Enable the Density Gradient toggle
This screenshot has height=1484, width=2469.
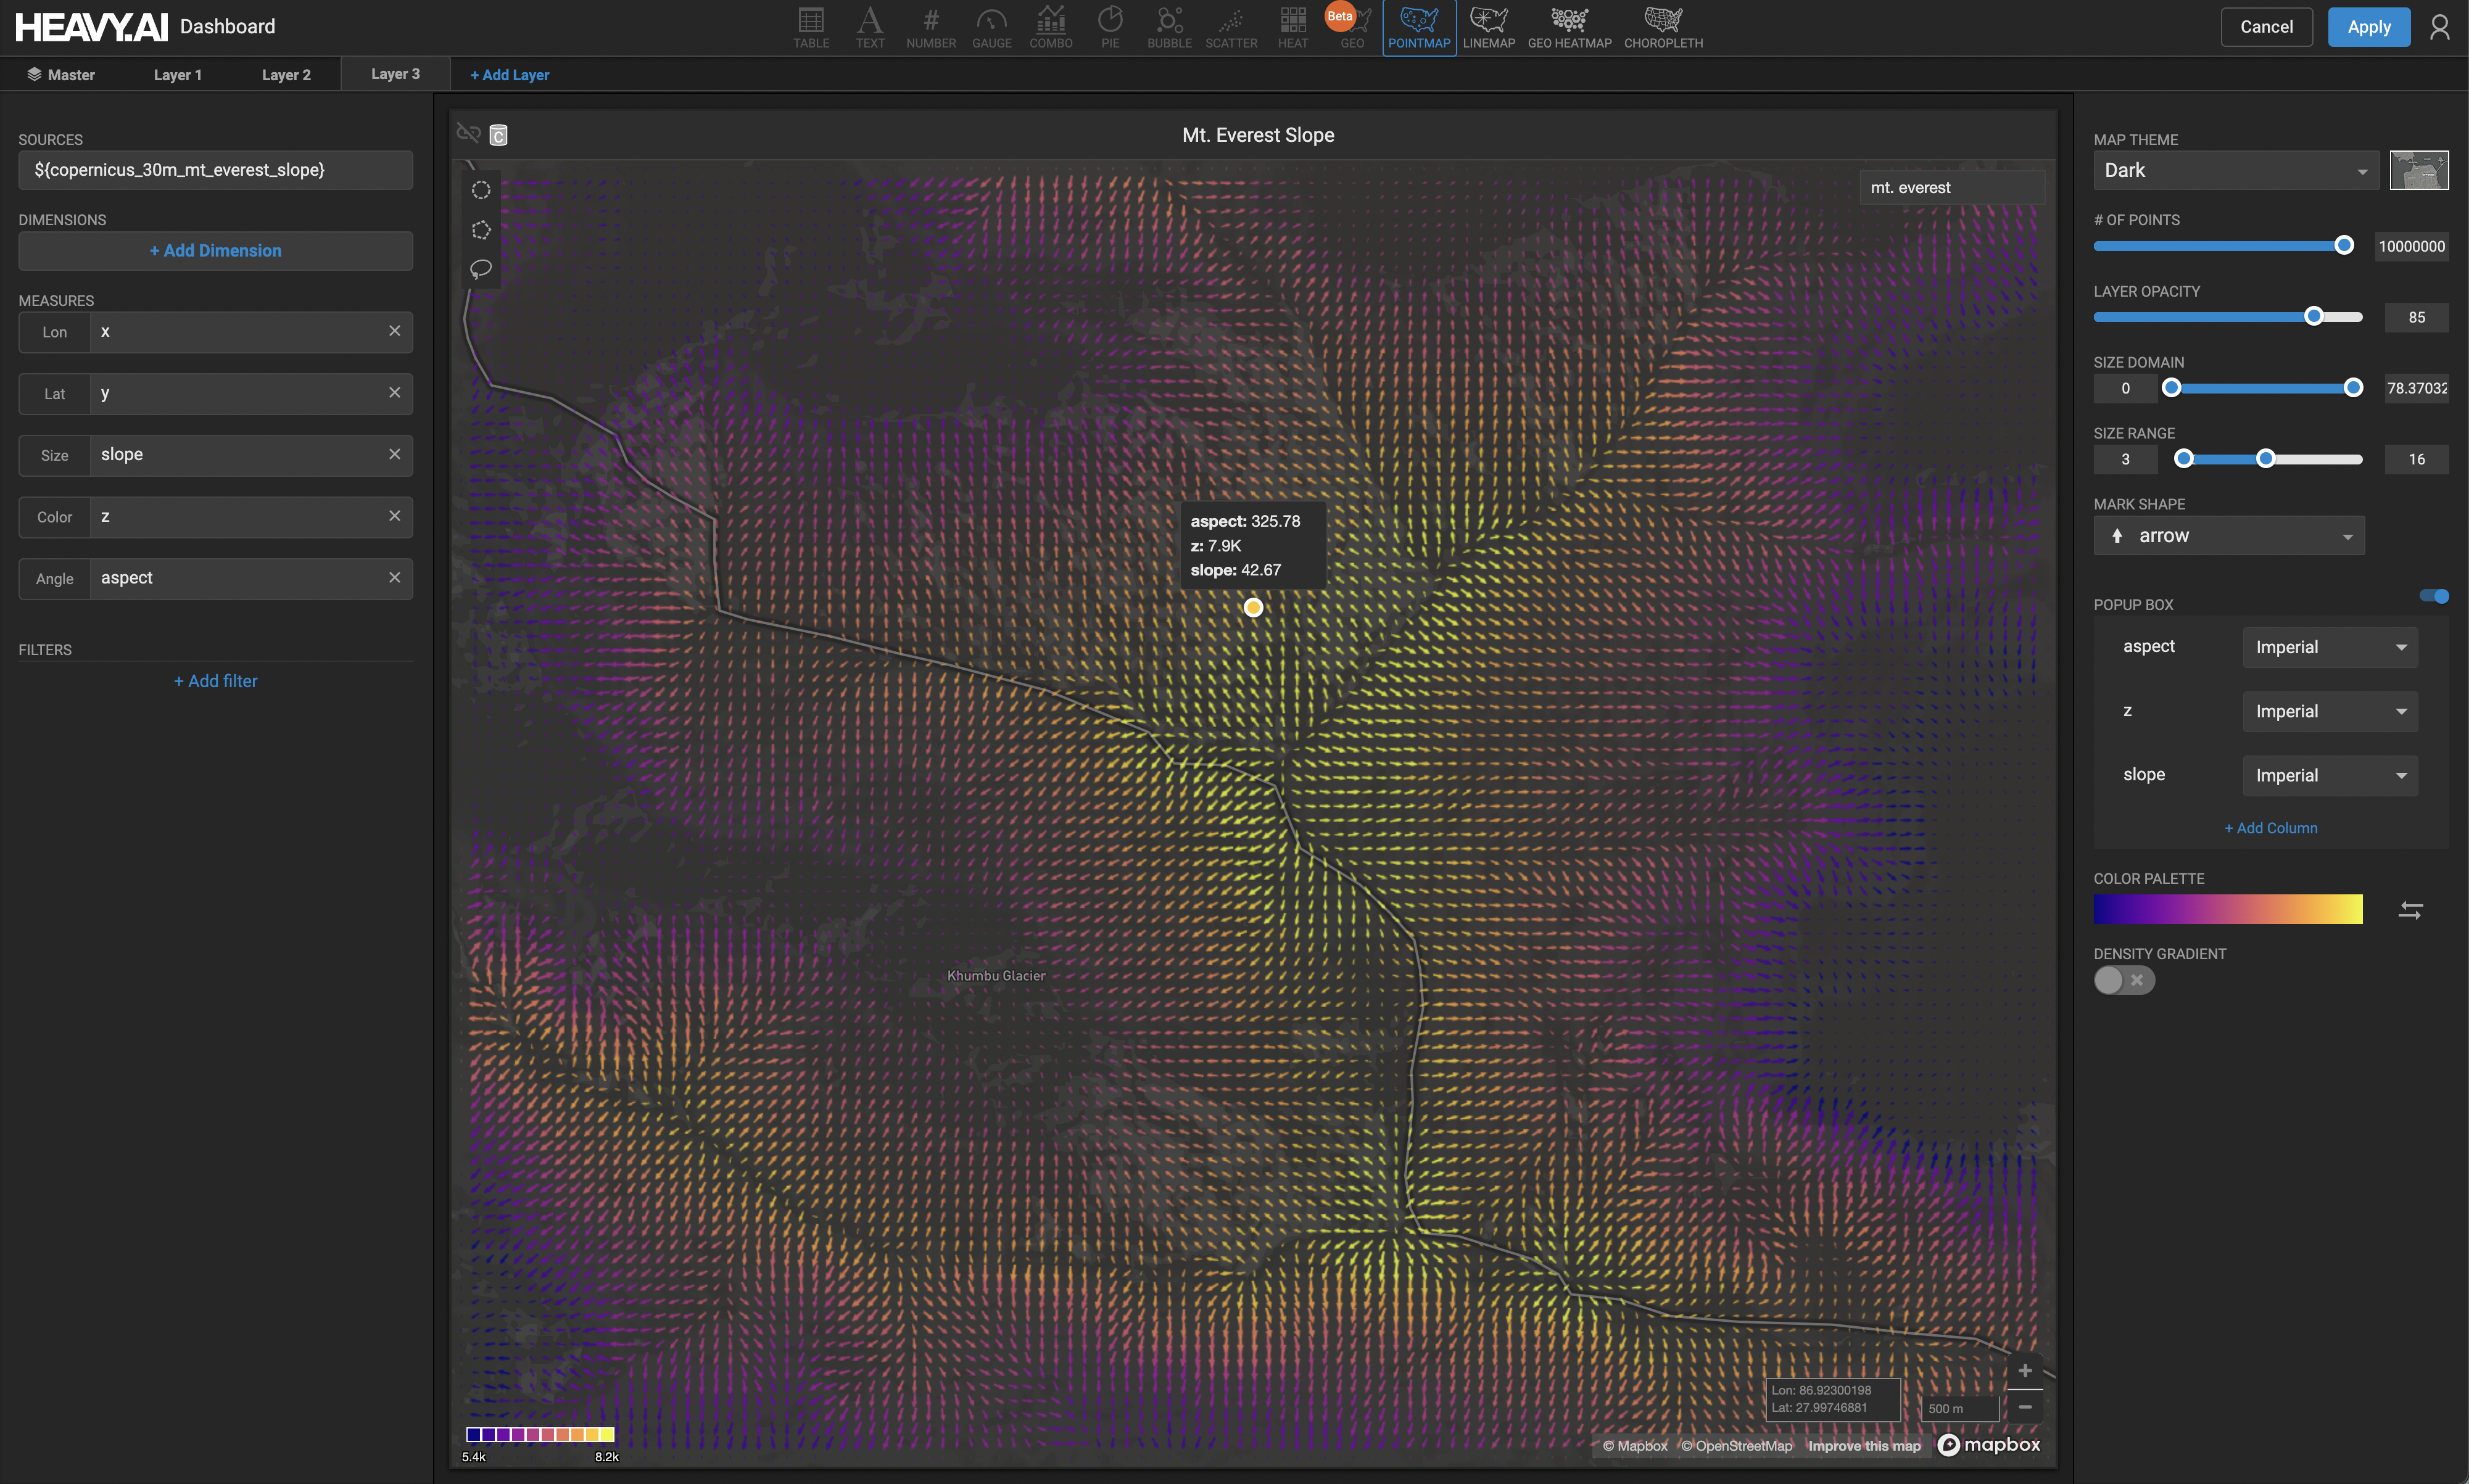(2123, 980)
